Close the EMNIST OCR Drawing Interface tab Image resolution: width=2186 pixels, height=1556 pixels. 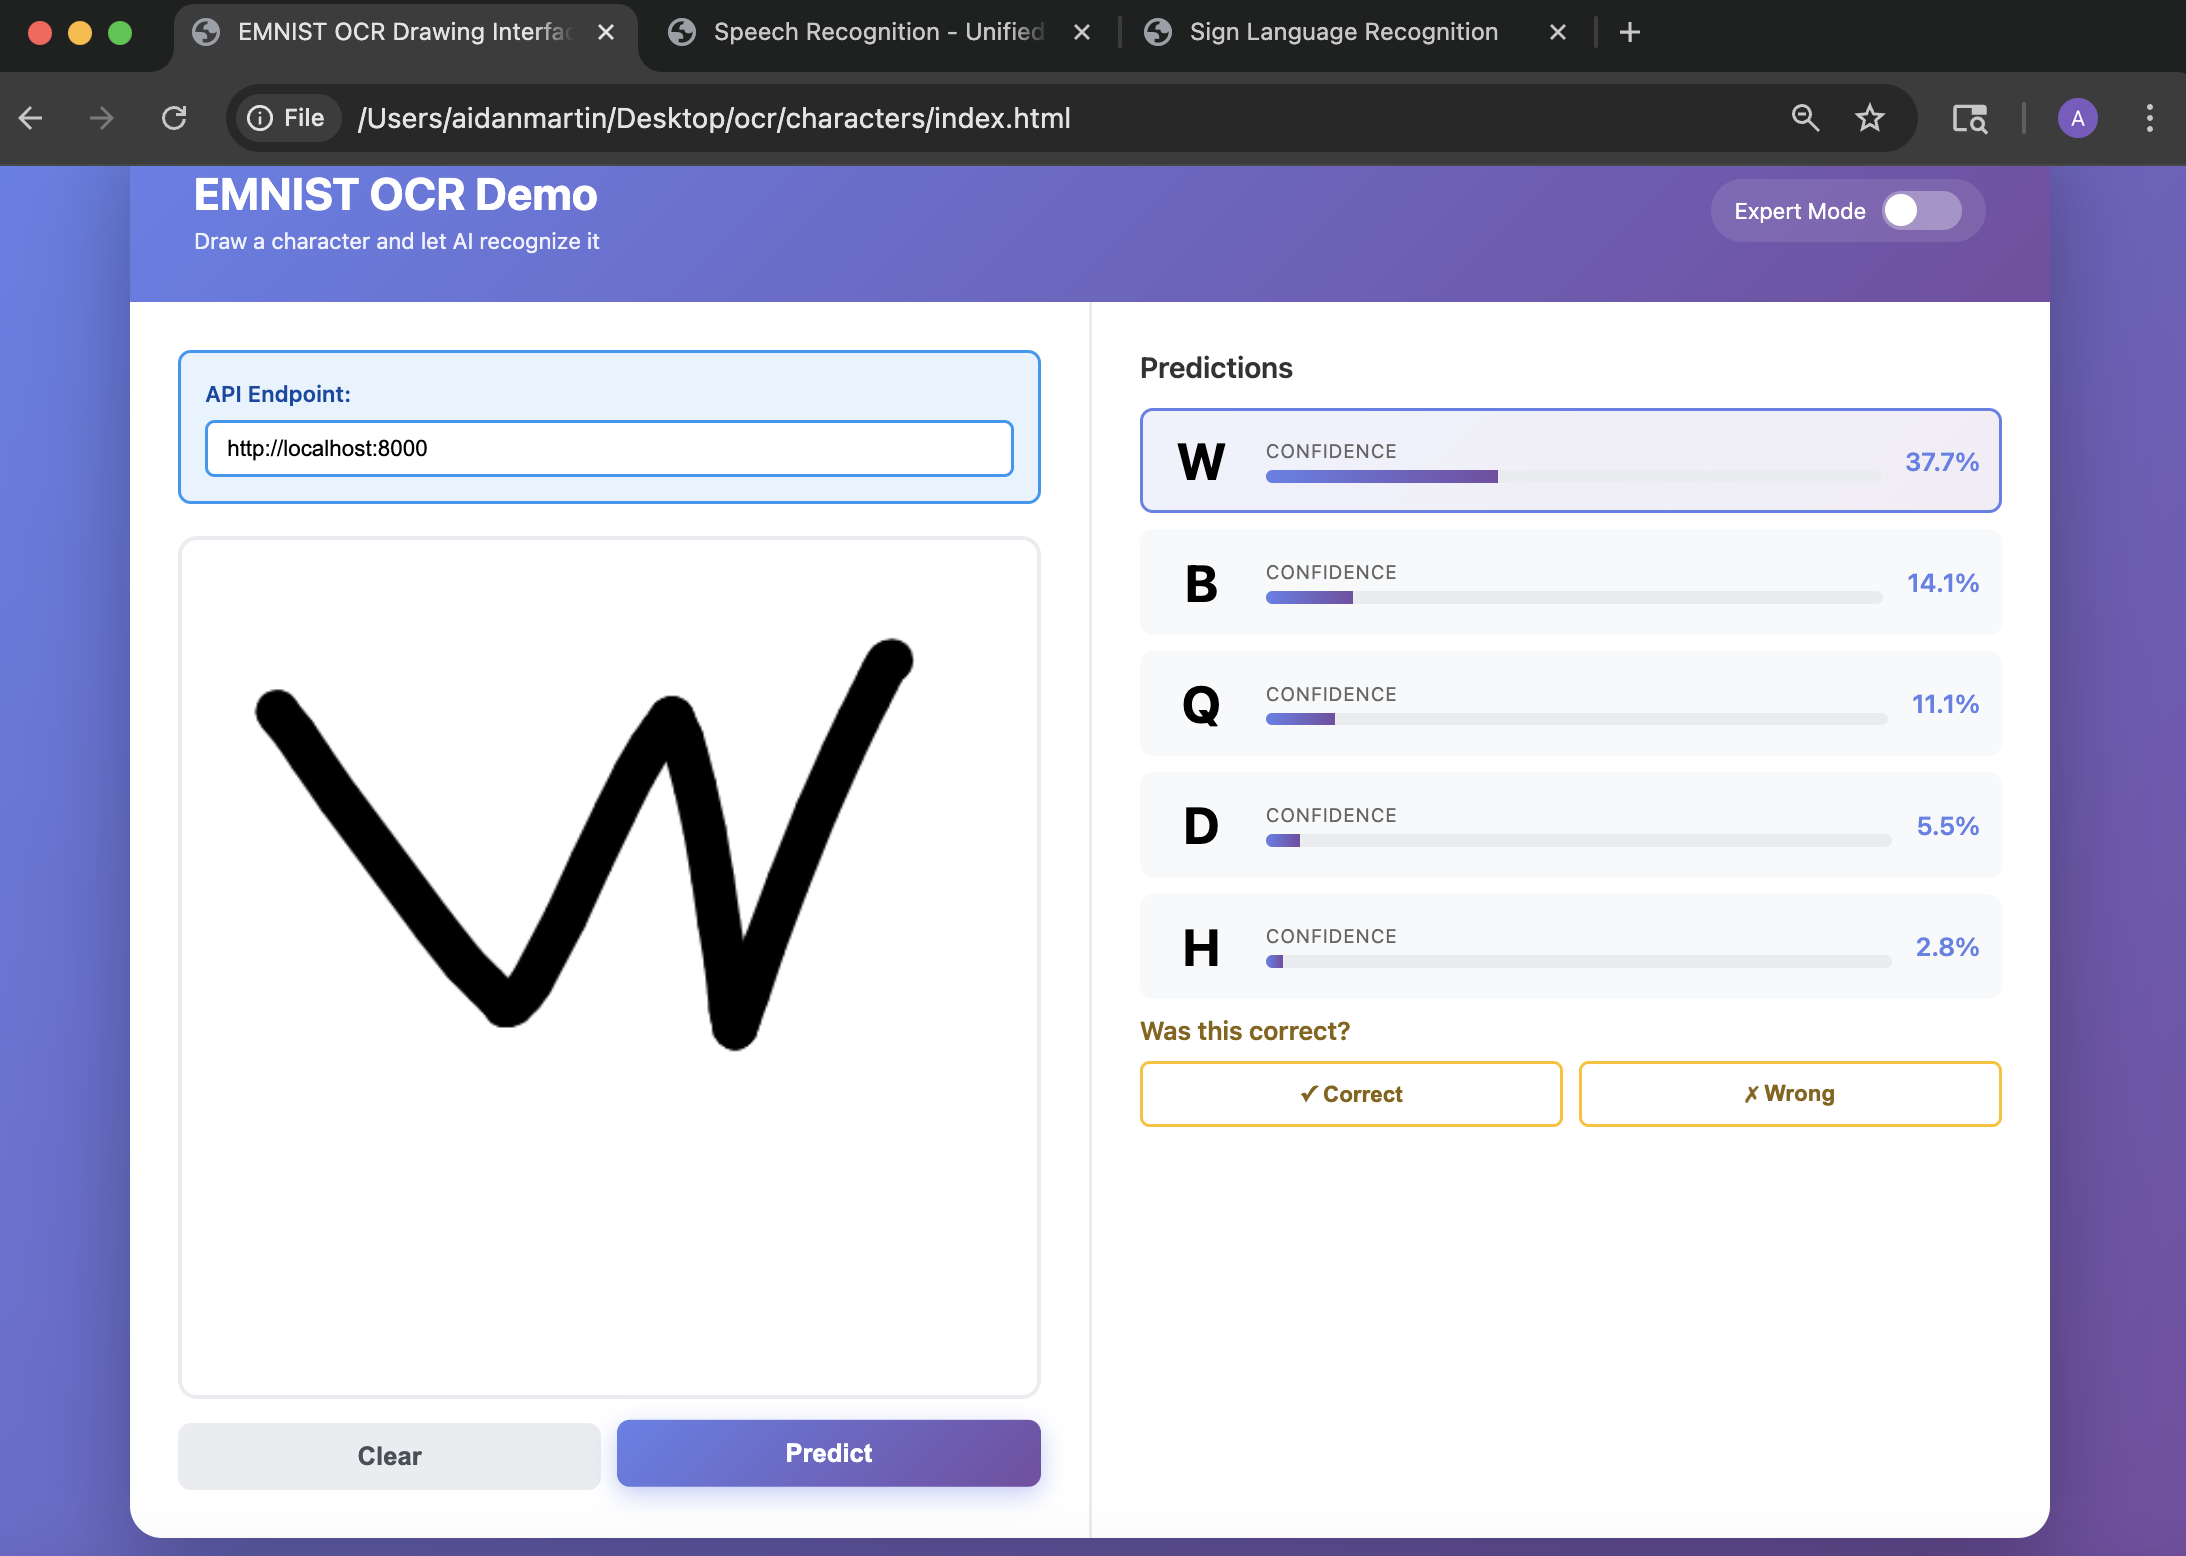tap(605, 32)
